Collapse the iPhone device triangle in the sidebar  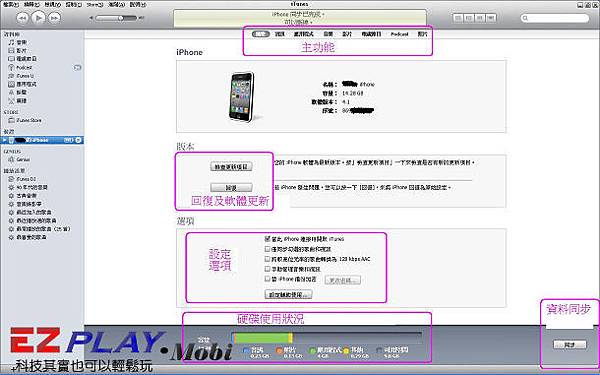click(x=5, y=140)
